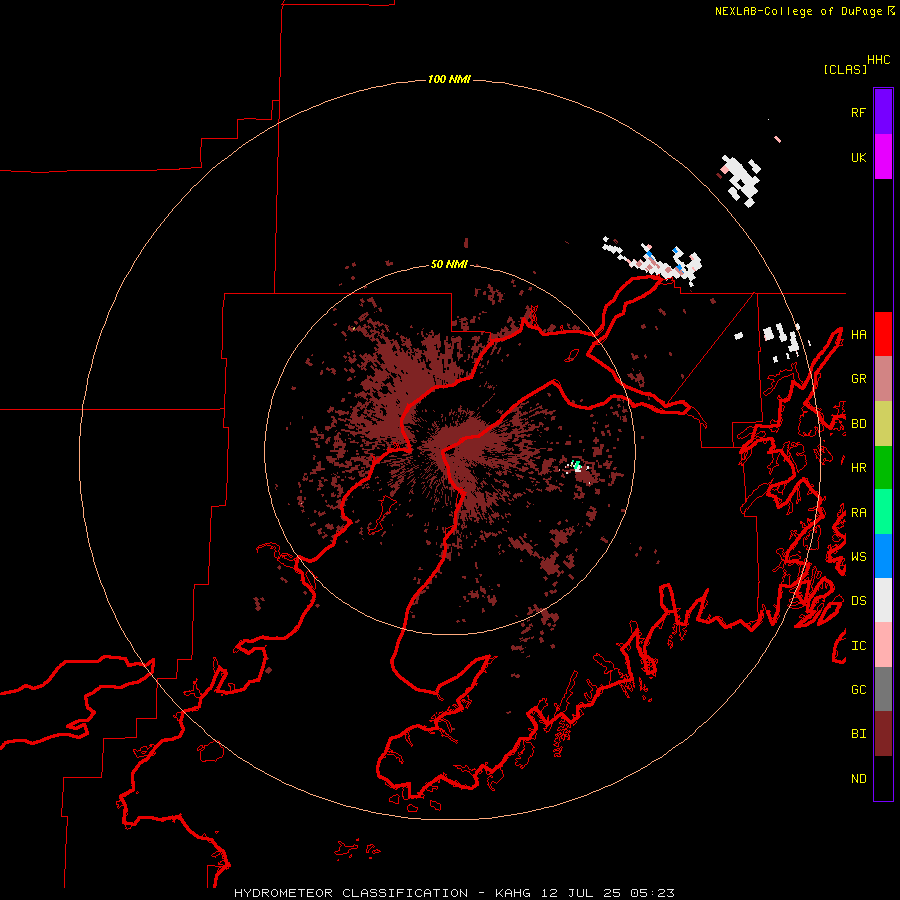Image resolution: width=900 pixels, height=900 pixels.
Task: Click the GC gray legend swatch
Action: (x=883, y=689)
